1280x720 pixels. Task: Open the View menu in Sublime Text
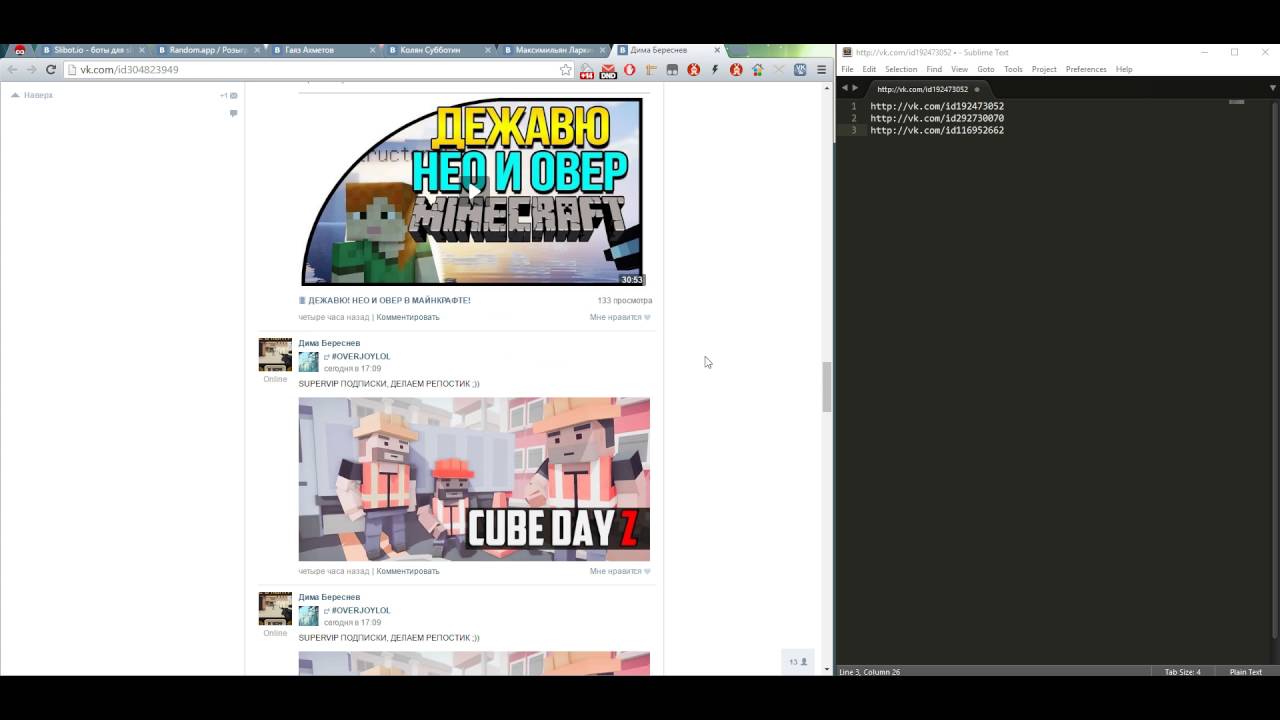point(960,69)
